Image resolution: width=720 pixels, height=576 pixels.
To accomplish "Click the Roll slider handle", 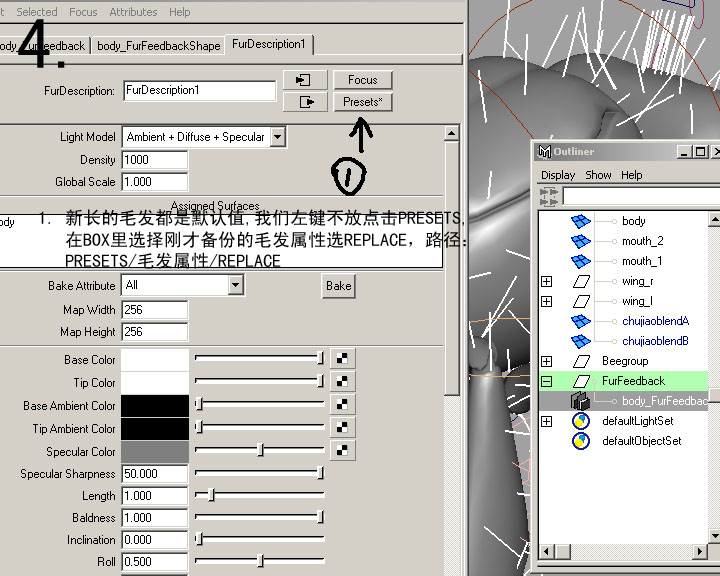I will 260,561.
